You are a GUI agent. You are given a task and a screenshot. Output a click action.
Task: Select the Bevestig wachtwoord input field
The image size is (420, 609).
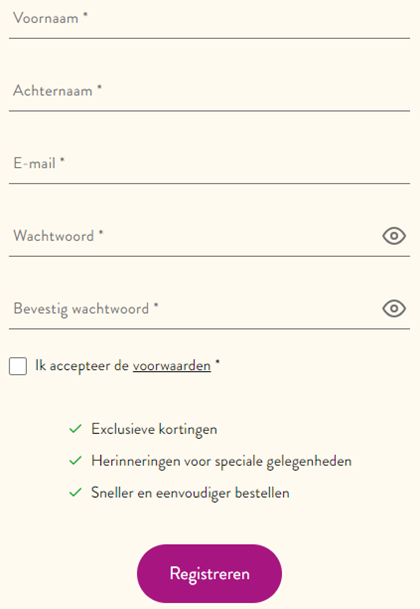point(194,310)
